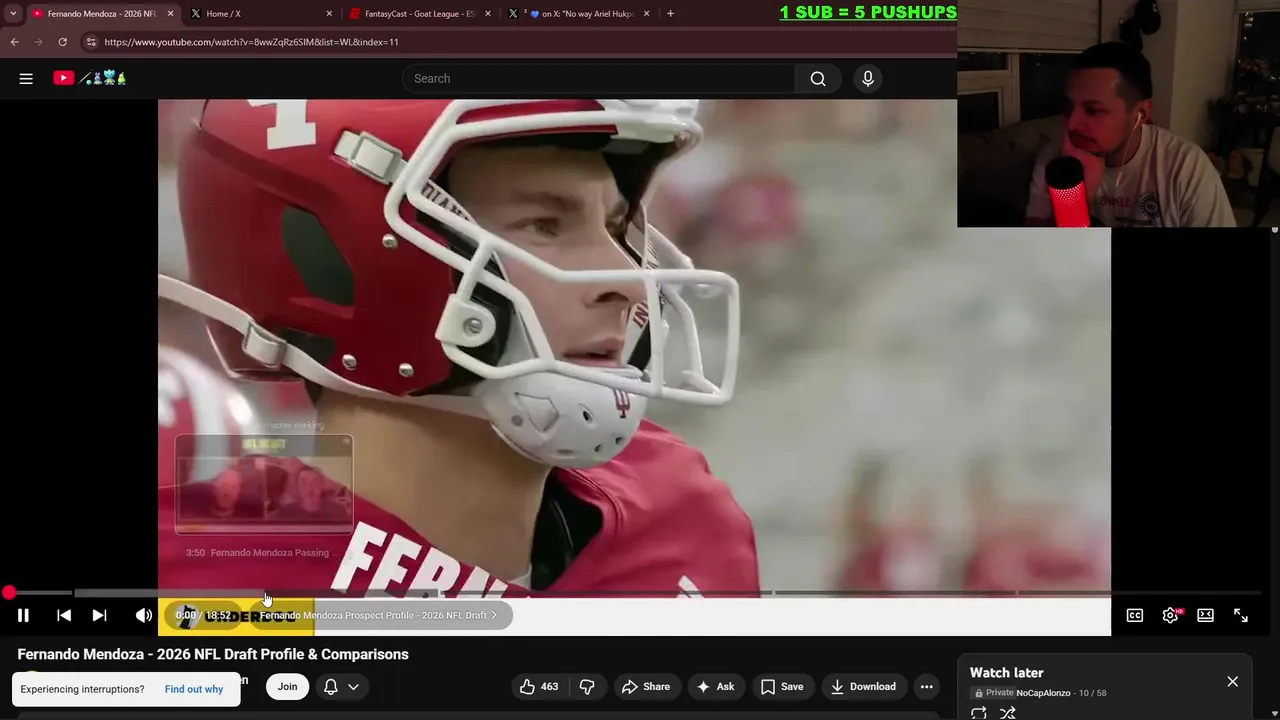Mute the video volume
The height and width of the screenshot is (720, 1280).
[144, 615]
